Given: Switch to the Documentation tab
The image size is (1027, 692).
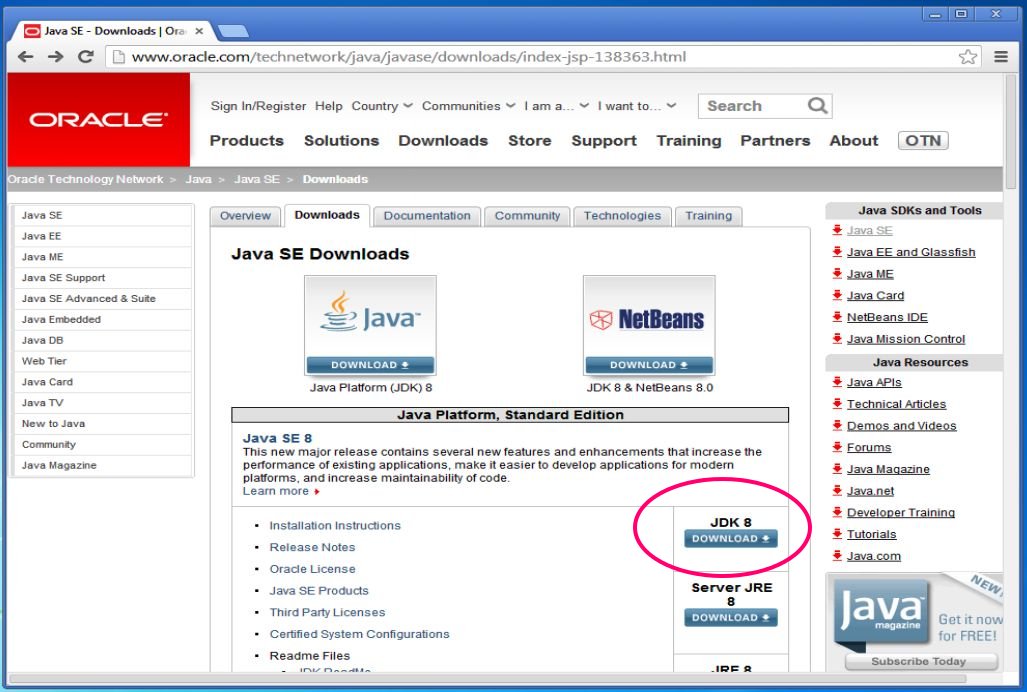Looking at the screenshot, I should click(x=427, y=216).
